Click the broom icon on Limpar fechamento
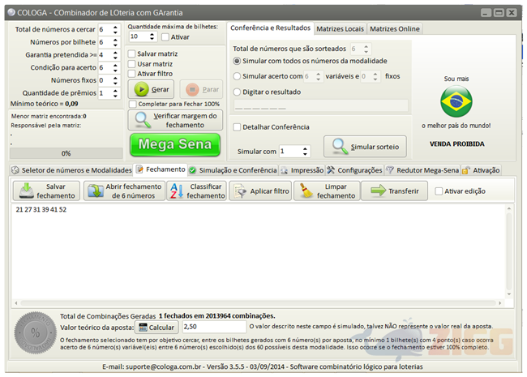This screenshot has height=377, width=527. click(x=306, y=191)
